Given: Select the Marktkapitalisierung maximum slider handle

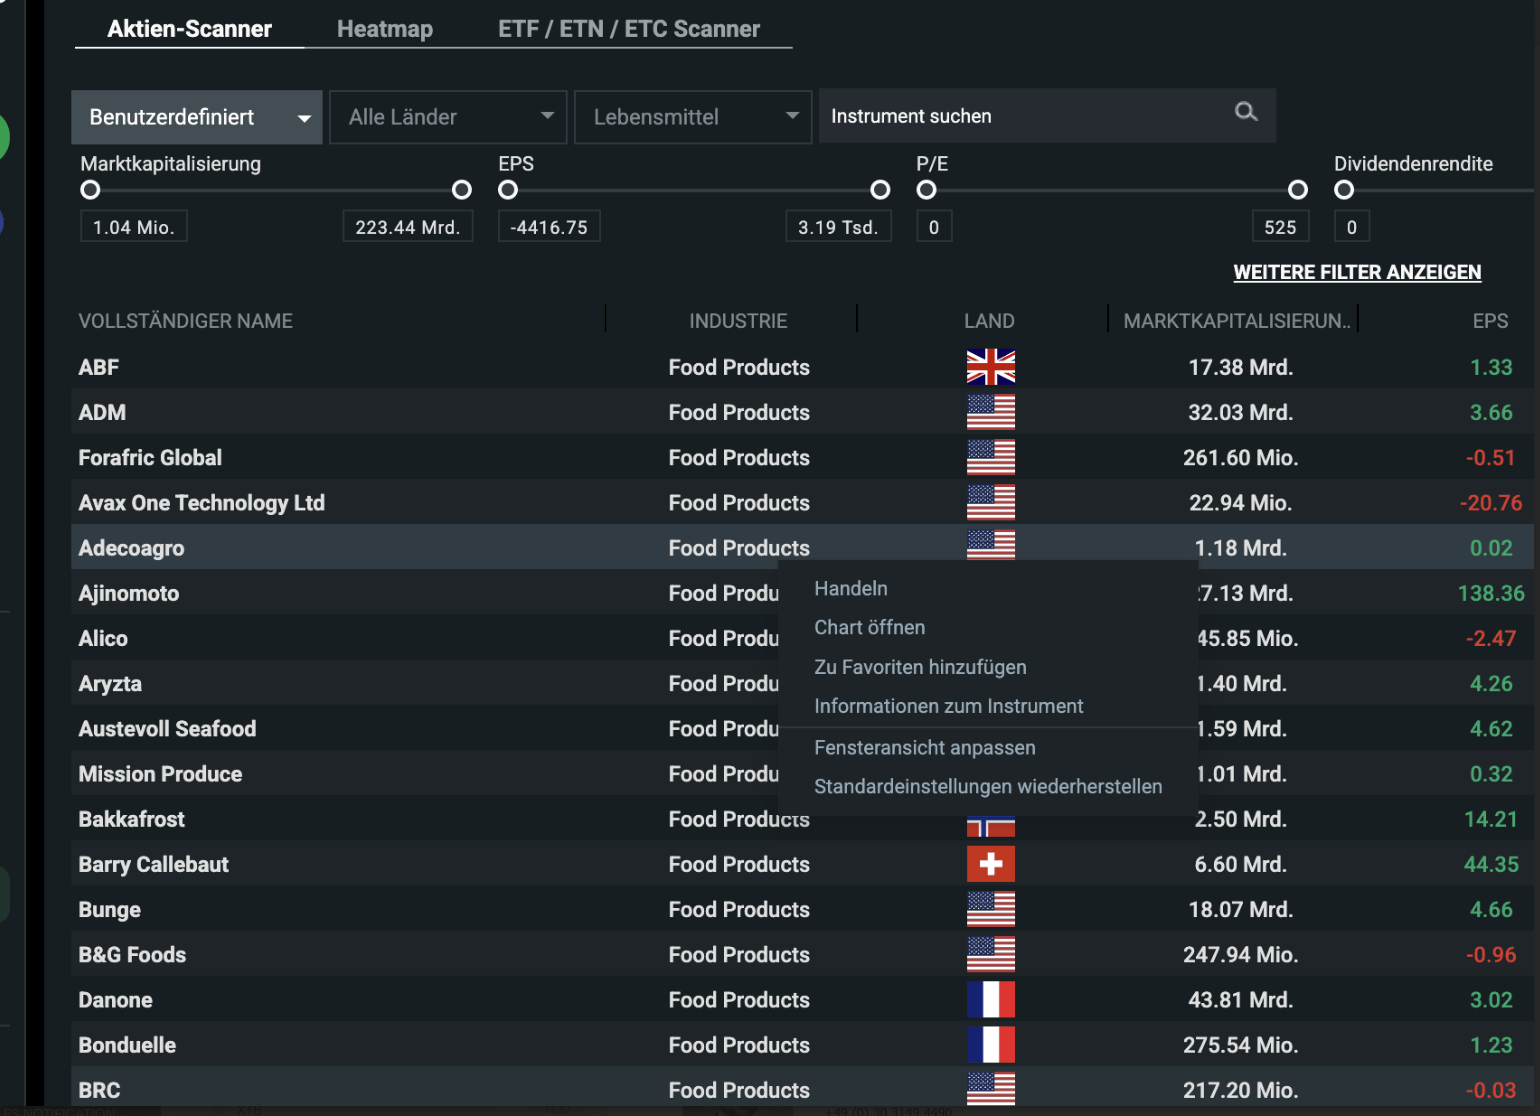Looking at the screenshot, I should point(462,190).
